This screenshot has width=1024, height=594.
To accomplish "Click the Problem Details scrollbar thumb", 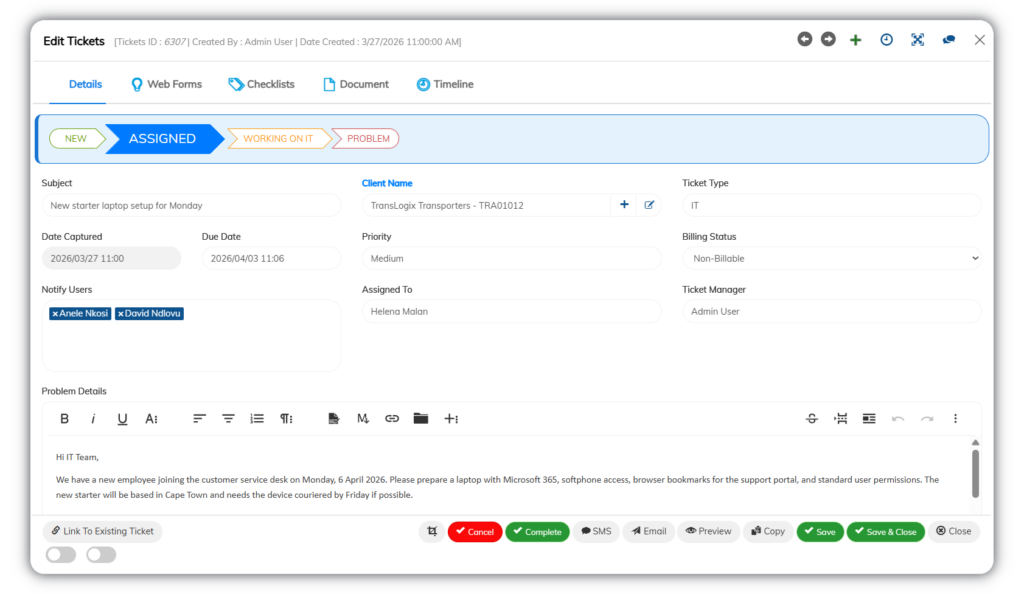I will (x=975, y=474).
